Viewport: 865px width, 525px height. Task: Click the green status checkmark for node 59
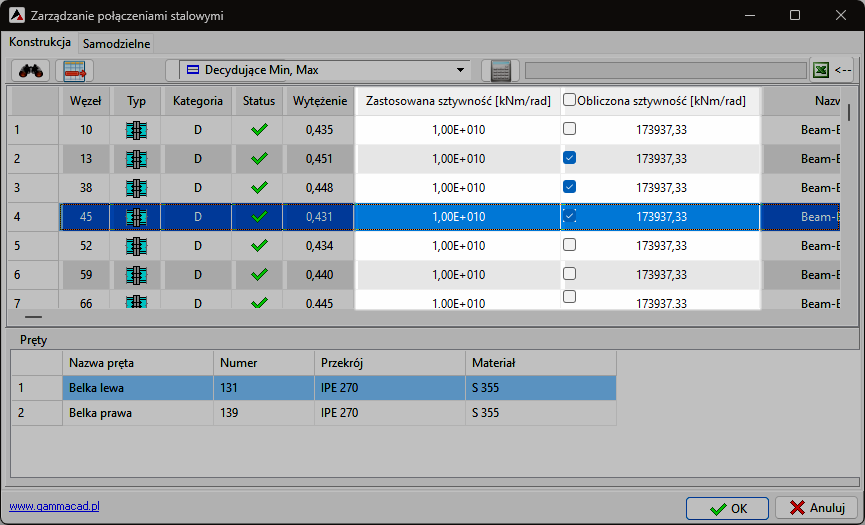259,275
